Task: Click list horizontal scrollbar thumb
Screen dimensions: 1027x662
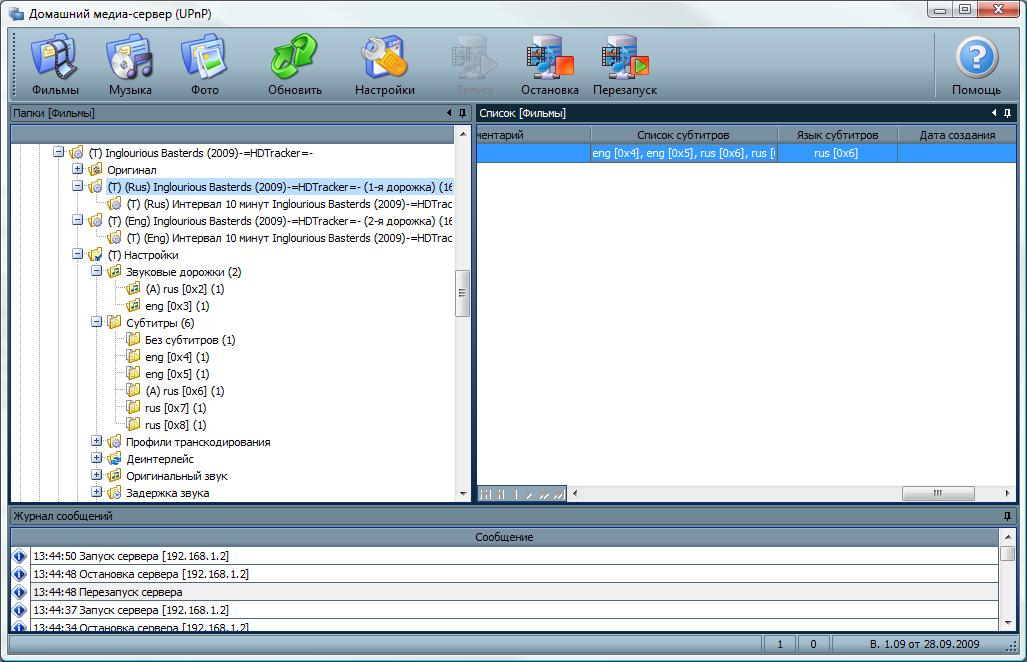Action: click(x=938, y=493)
